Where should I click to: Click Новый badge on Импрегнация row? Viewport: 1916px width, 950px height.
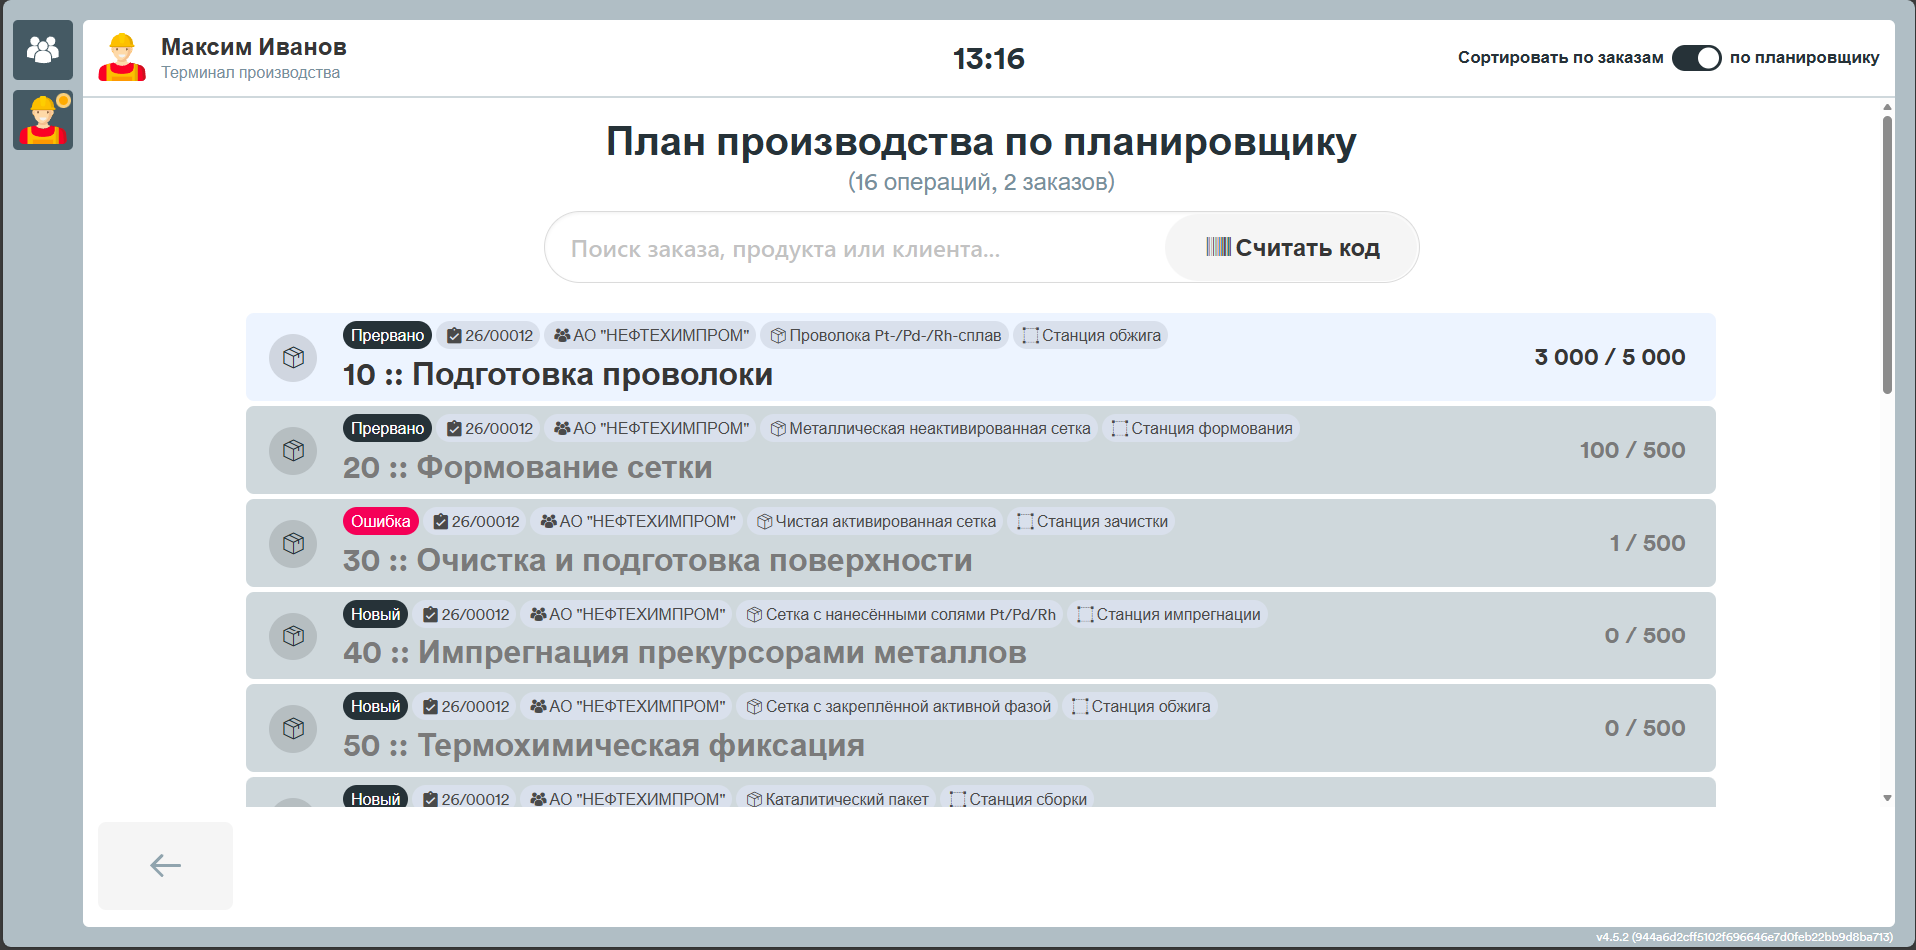(375, 614)
